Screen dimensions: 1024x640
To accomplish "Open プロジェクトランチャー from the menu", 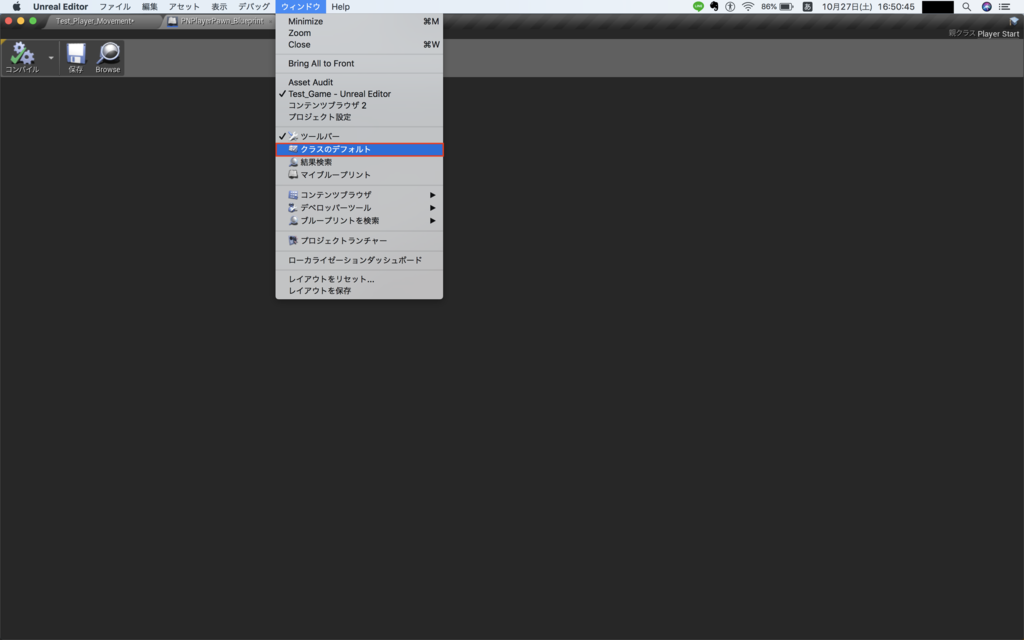I will [359, 240].
